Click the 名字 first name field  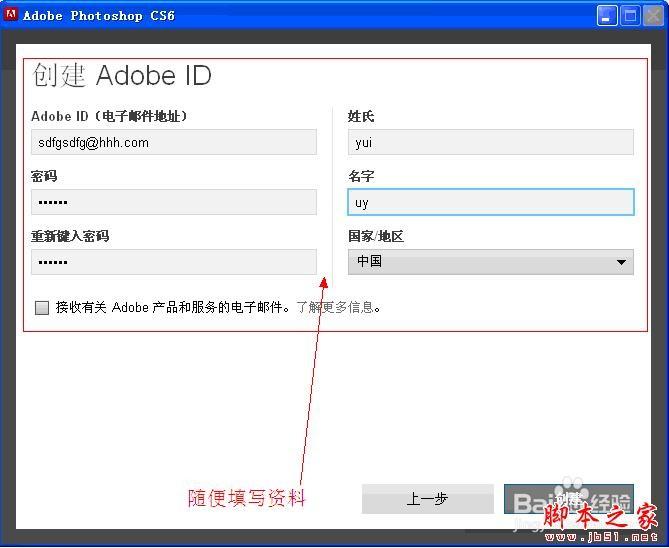pos(491,202)
